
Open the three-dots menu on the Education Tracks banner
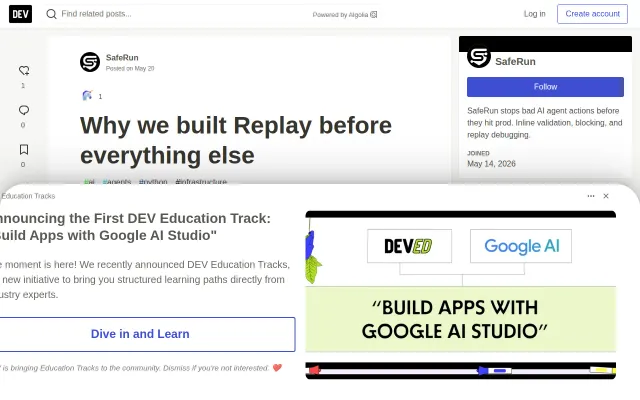coord(591,196)
